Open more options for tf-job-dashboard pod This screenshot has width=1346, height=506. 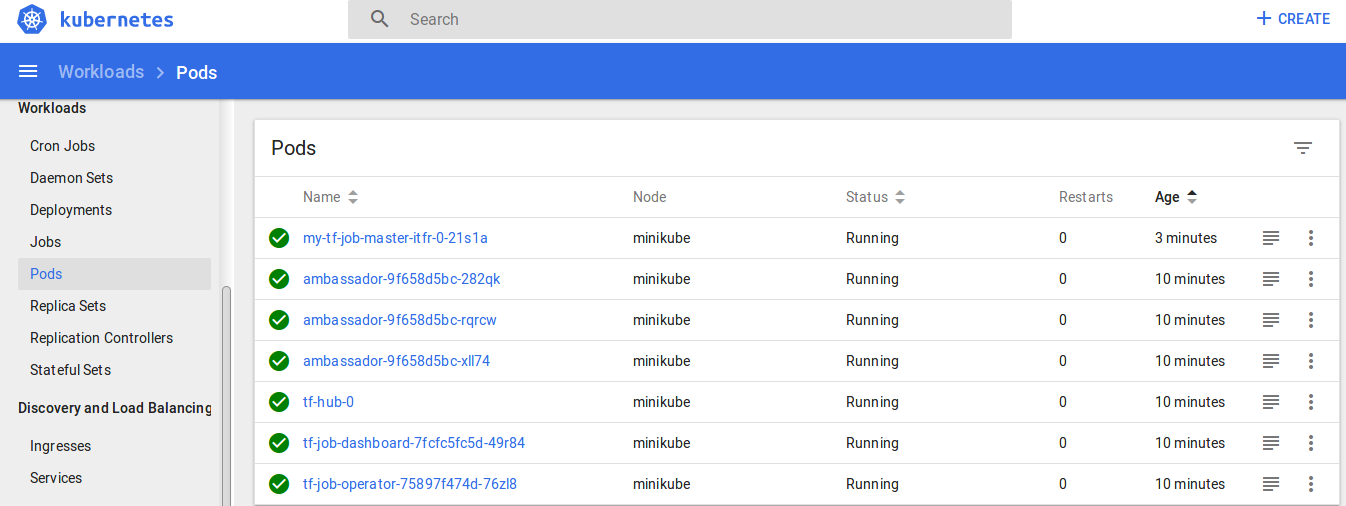click(1310, 443)
